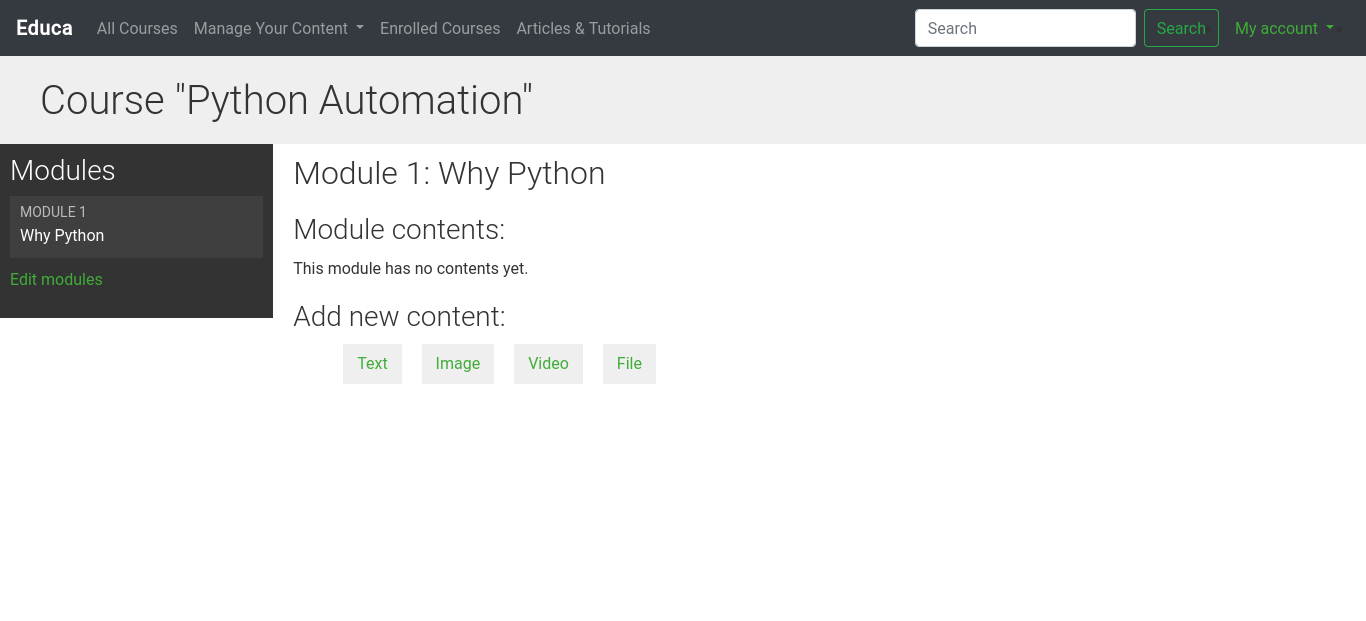This screenshot has width=1366, height=621.
Task: Click the Module contents heading
Action: 399,229
